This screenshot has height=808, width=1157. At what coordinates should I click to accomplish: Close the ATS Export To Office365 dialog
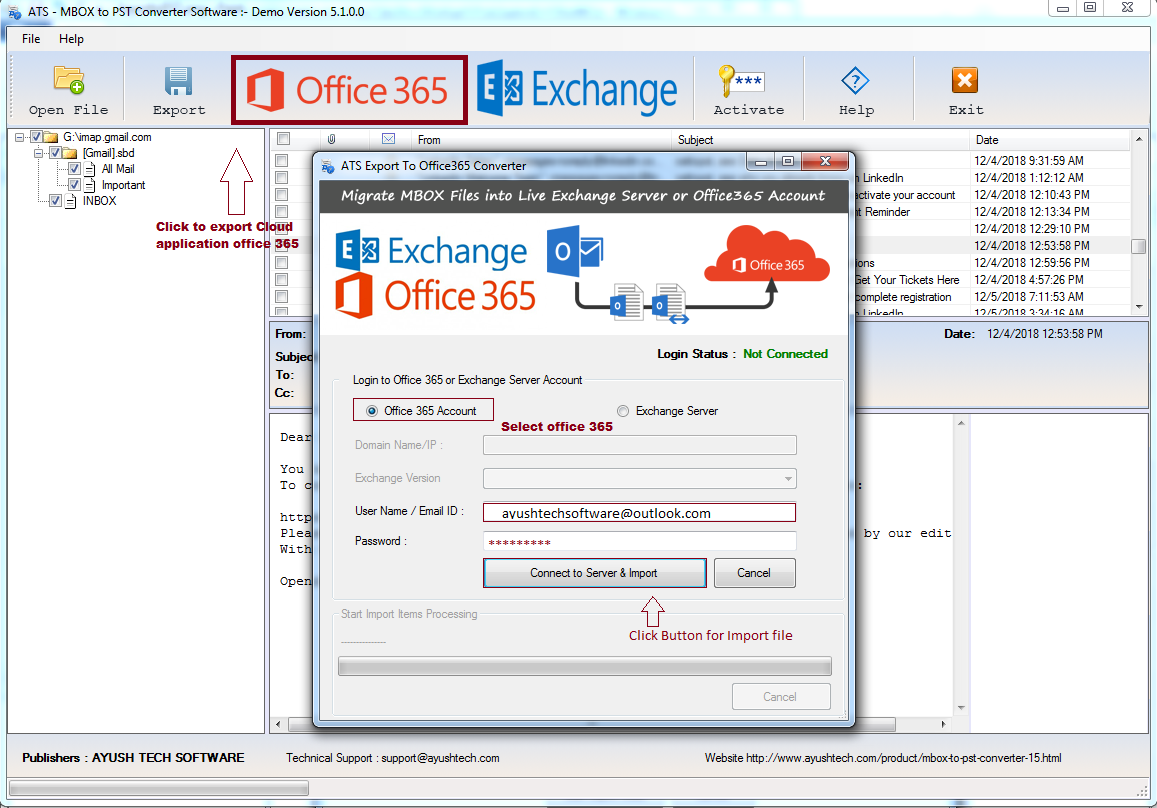[826, 161]
